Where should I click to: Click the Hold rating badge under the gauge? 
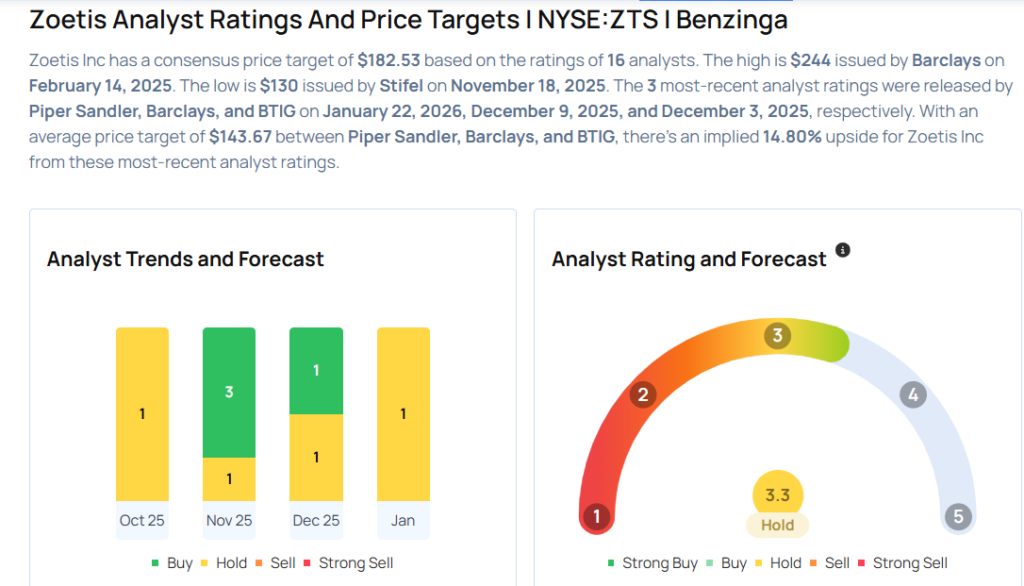pos(777,525)
